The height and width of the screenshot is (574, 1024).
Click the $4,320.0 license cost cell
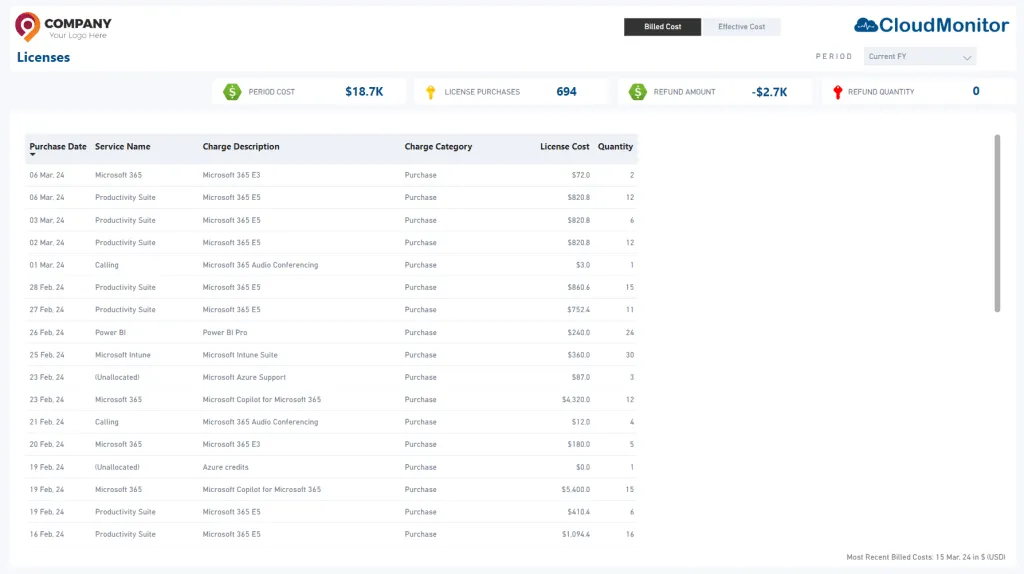[x=576, y=400]
